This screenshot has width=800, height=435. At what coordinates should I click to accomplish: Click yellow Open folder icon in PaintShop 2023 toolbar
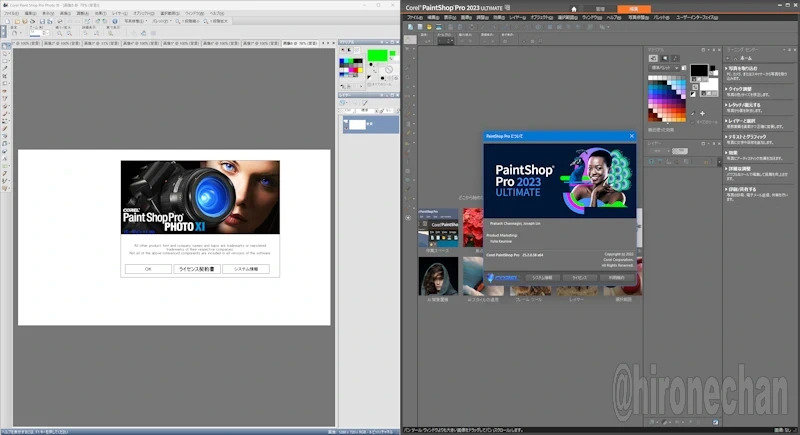(429, 27)
